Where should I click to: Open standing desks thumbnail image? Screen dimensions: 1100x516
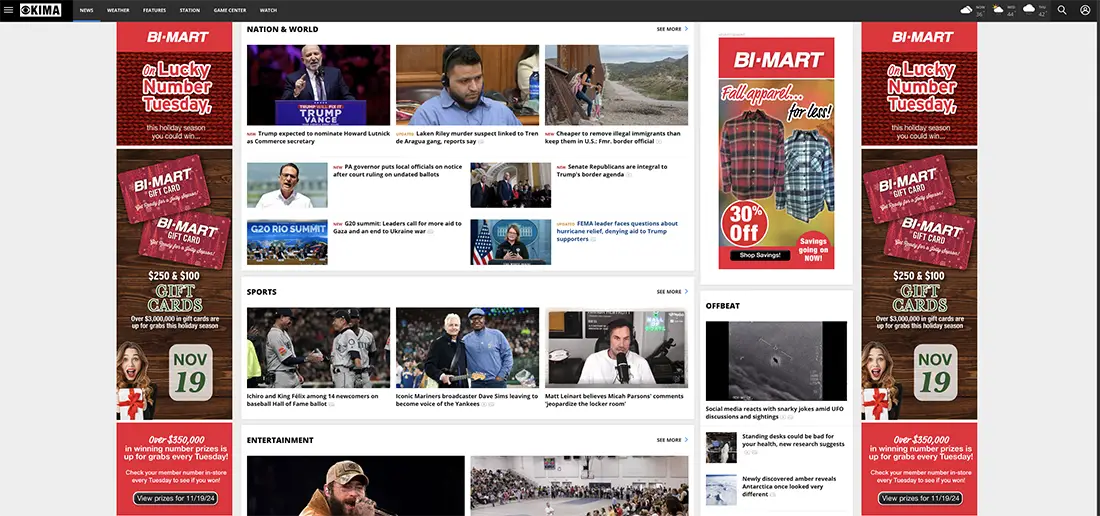pos(721,447)
